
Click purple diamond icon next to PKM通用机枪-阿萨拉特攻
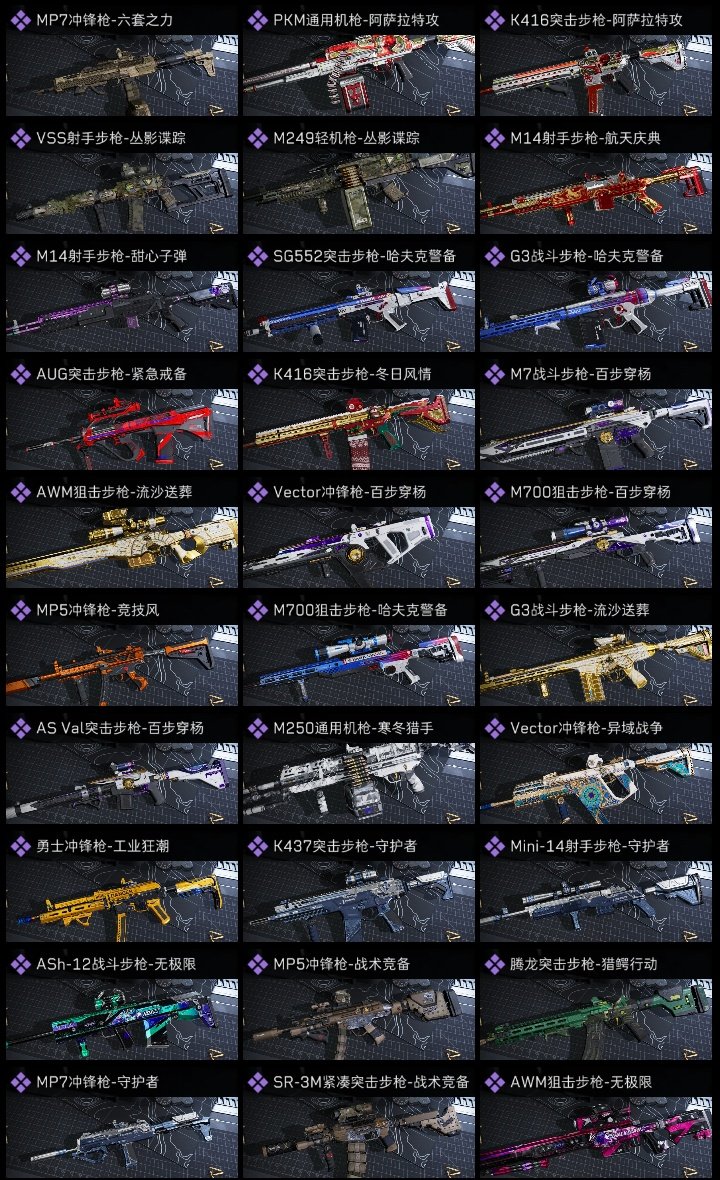coord(257,20)
